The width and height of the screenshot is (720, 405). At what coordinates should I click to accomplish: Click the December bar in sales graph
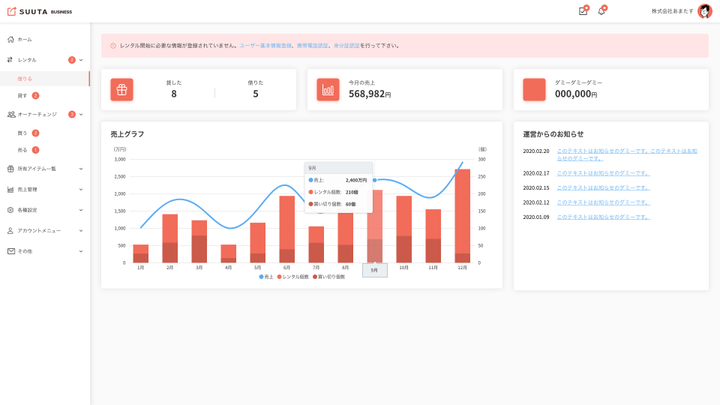[462, 215]
